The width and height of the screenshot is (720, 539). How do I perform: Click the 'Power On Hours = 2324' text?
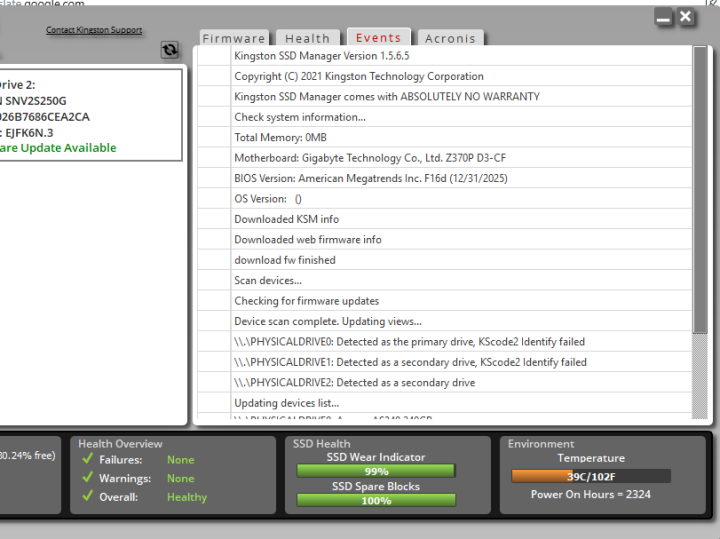(x=591, y=494)
